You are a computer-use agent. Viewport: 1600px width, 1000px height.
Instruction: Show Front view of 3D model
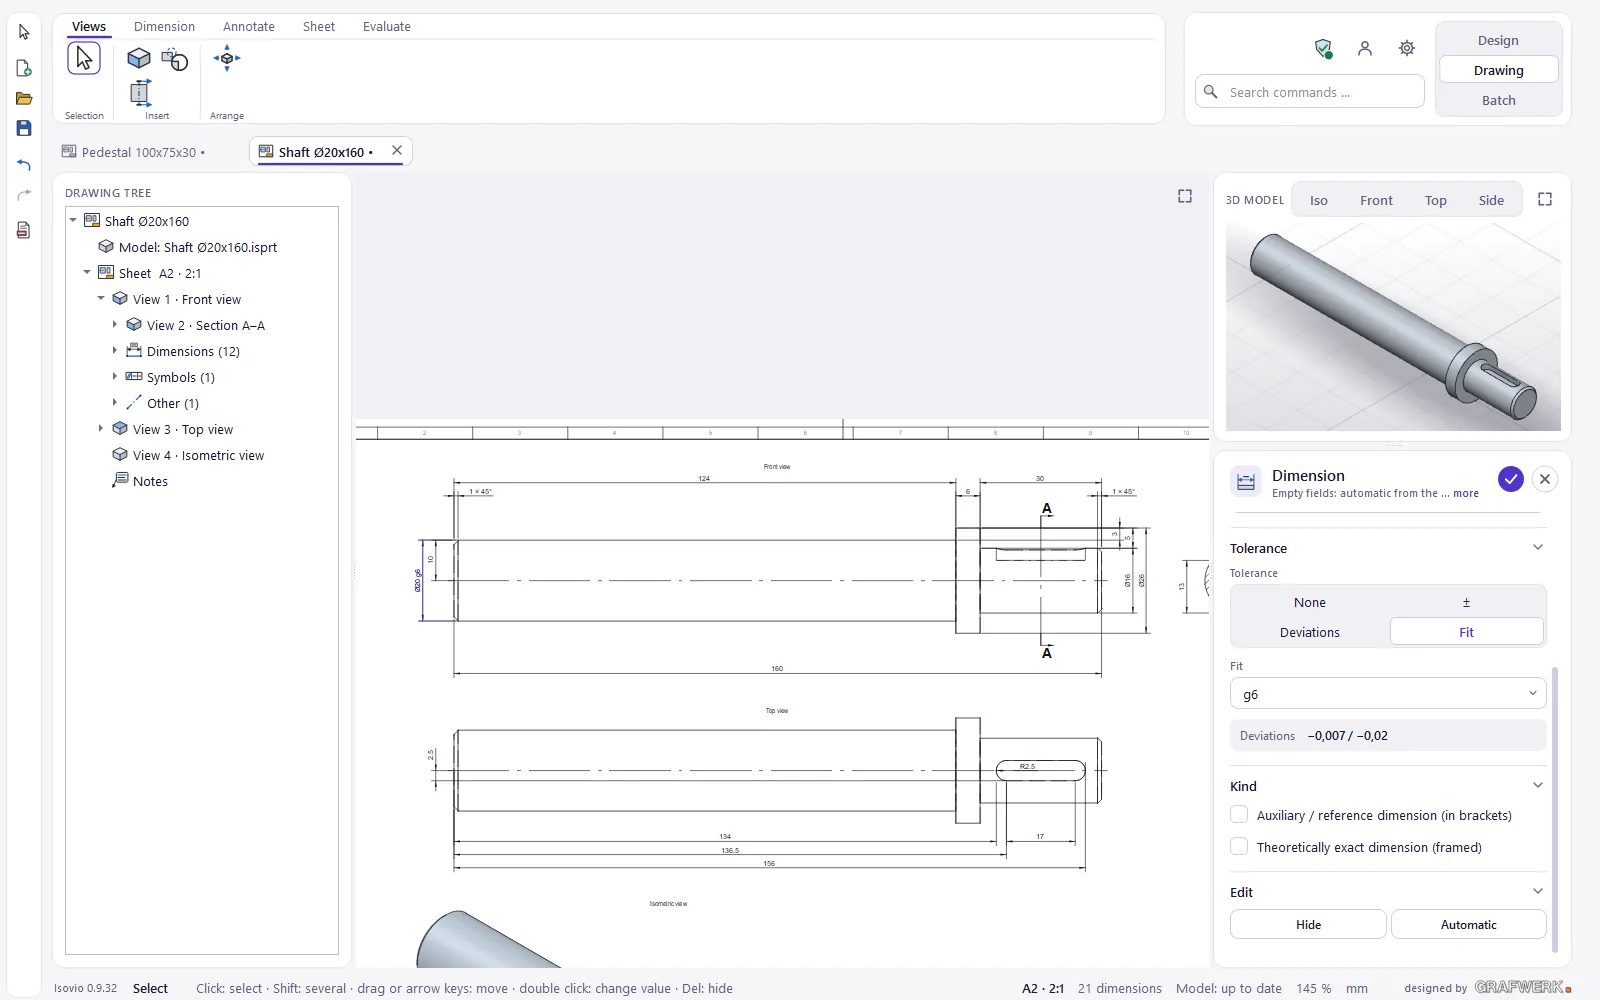point(1376,200)
